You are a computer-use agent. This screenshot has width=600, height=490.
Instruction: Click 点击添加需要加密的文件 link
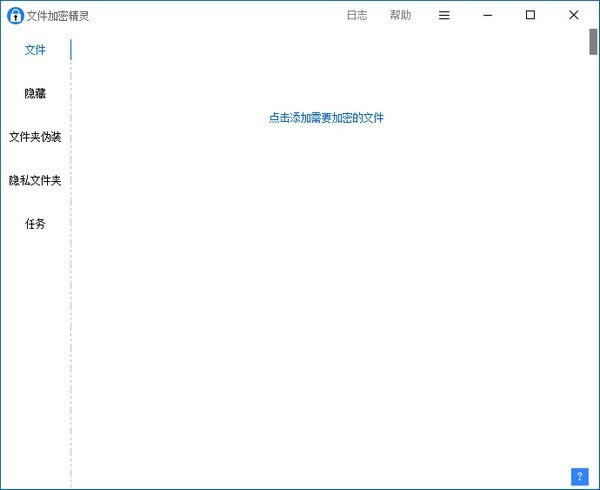tap(326, 118)
